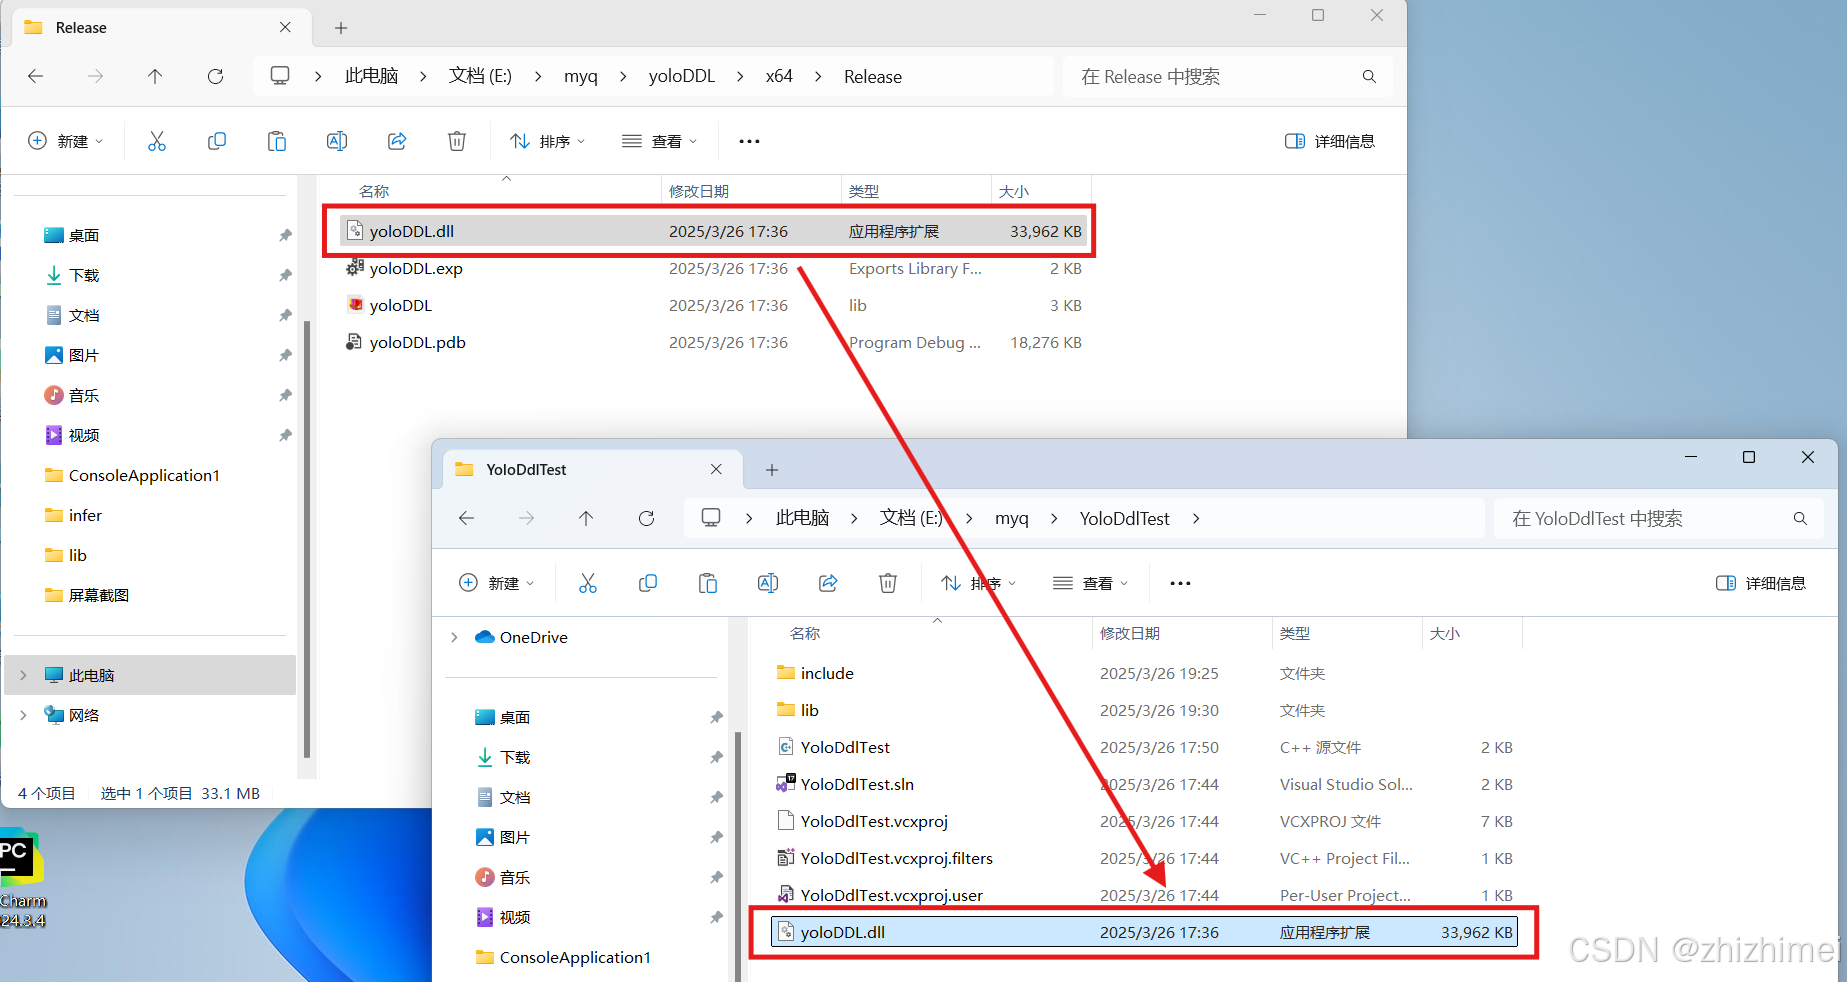Go up one folder in Release window
The height and width of the screenshot is (982, 1847).
point(155,76)
